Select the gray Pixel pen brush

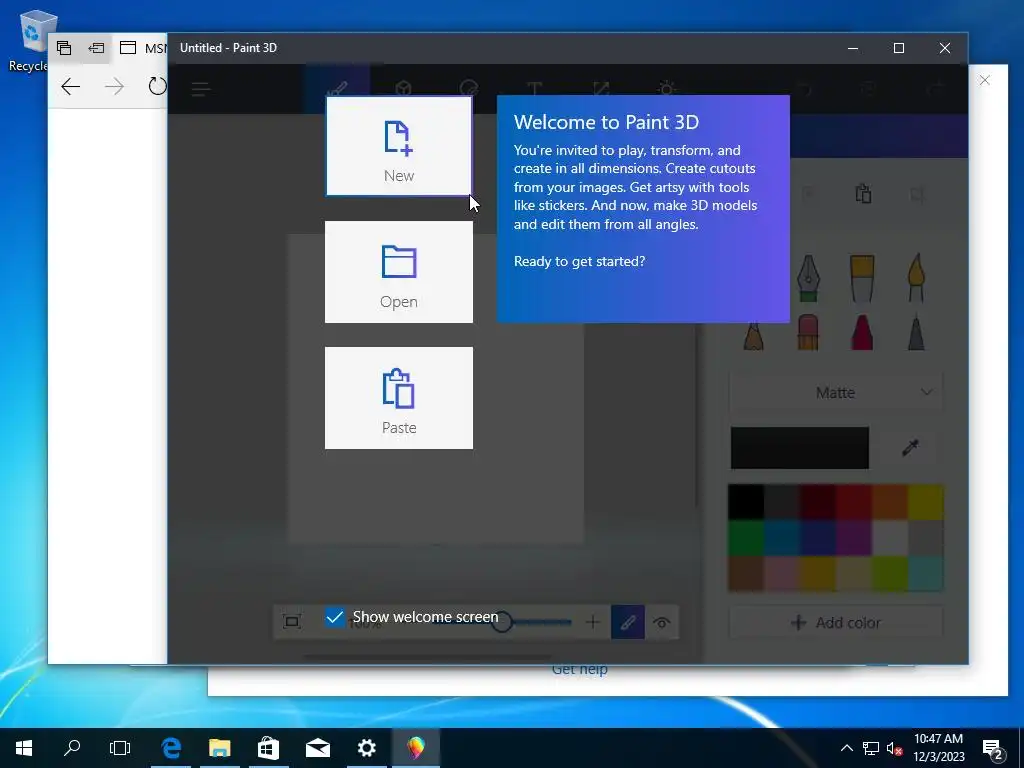pos(916,332)
